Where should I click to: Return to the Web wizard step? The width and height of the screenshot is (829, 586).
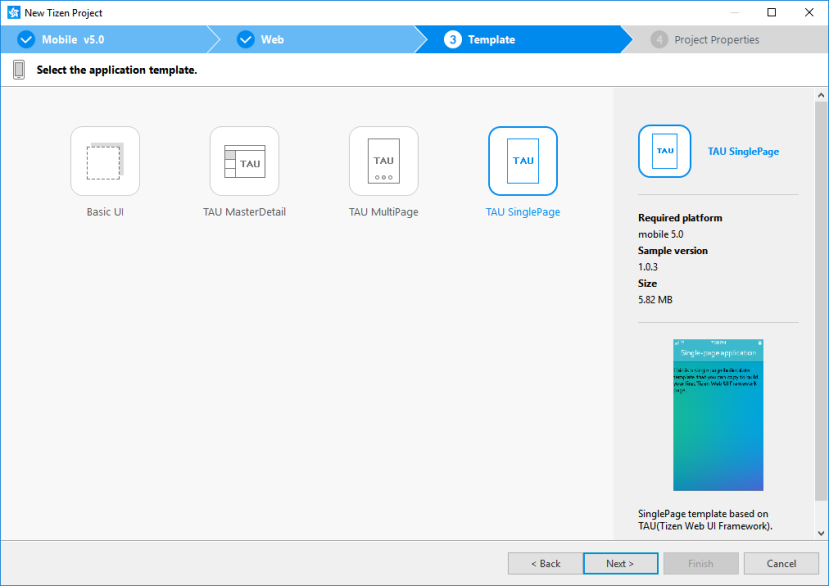pyautogui.click(x=272, y=40)
